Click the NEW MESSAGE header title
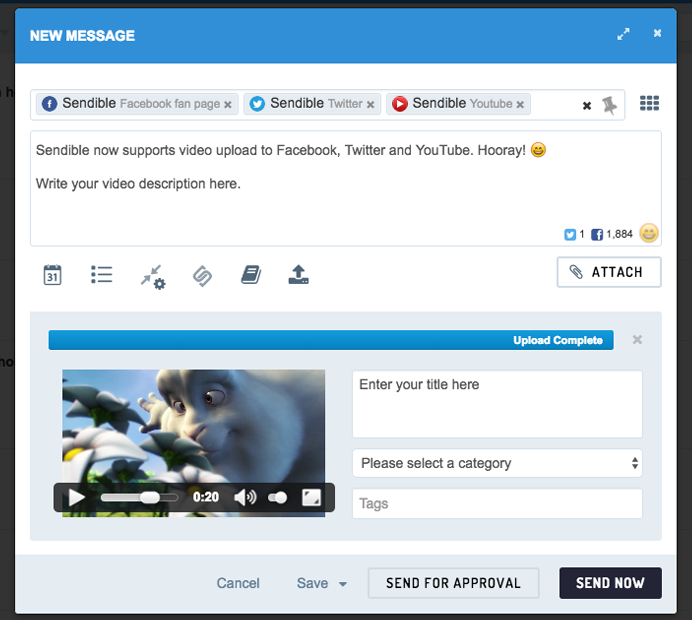The width and height of the screenshot is (692, 620). (x=83, y=36)
